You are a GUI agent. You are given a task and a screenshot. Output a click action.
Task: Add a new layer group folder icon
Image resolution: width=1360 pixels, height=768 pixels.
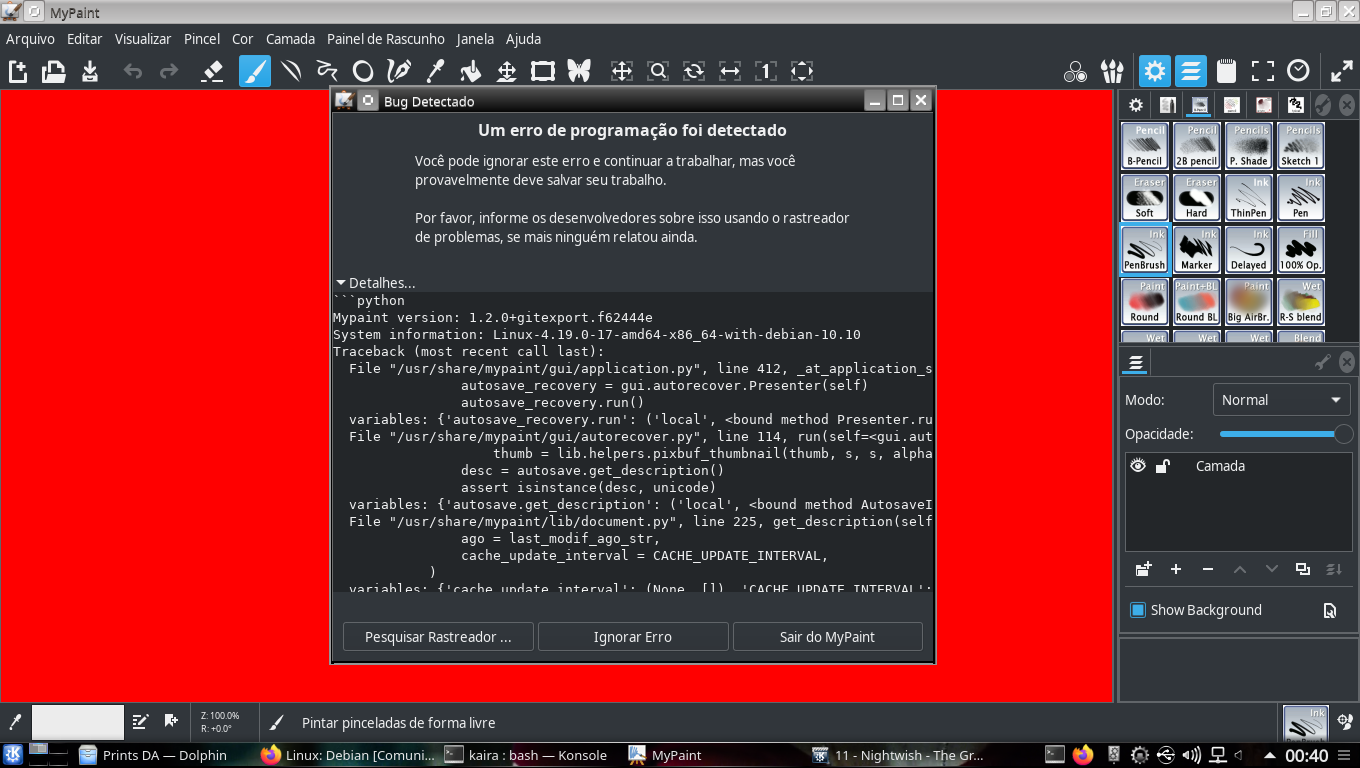[x=1143, y=569]
